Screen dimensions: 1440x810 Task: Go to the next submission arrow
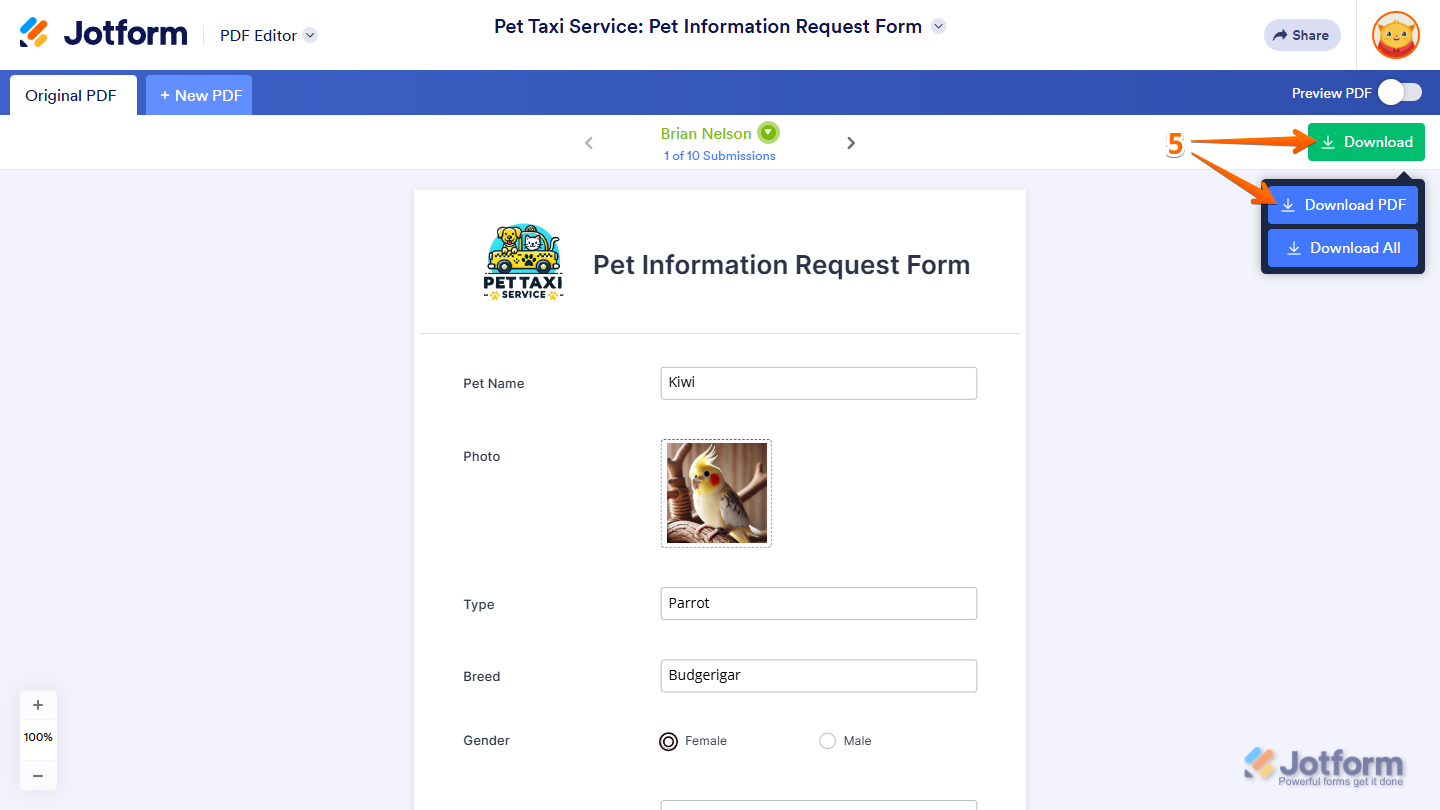851,143
